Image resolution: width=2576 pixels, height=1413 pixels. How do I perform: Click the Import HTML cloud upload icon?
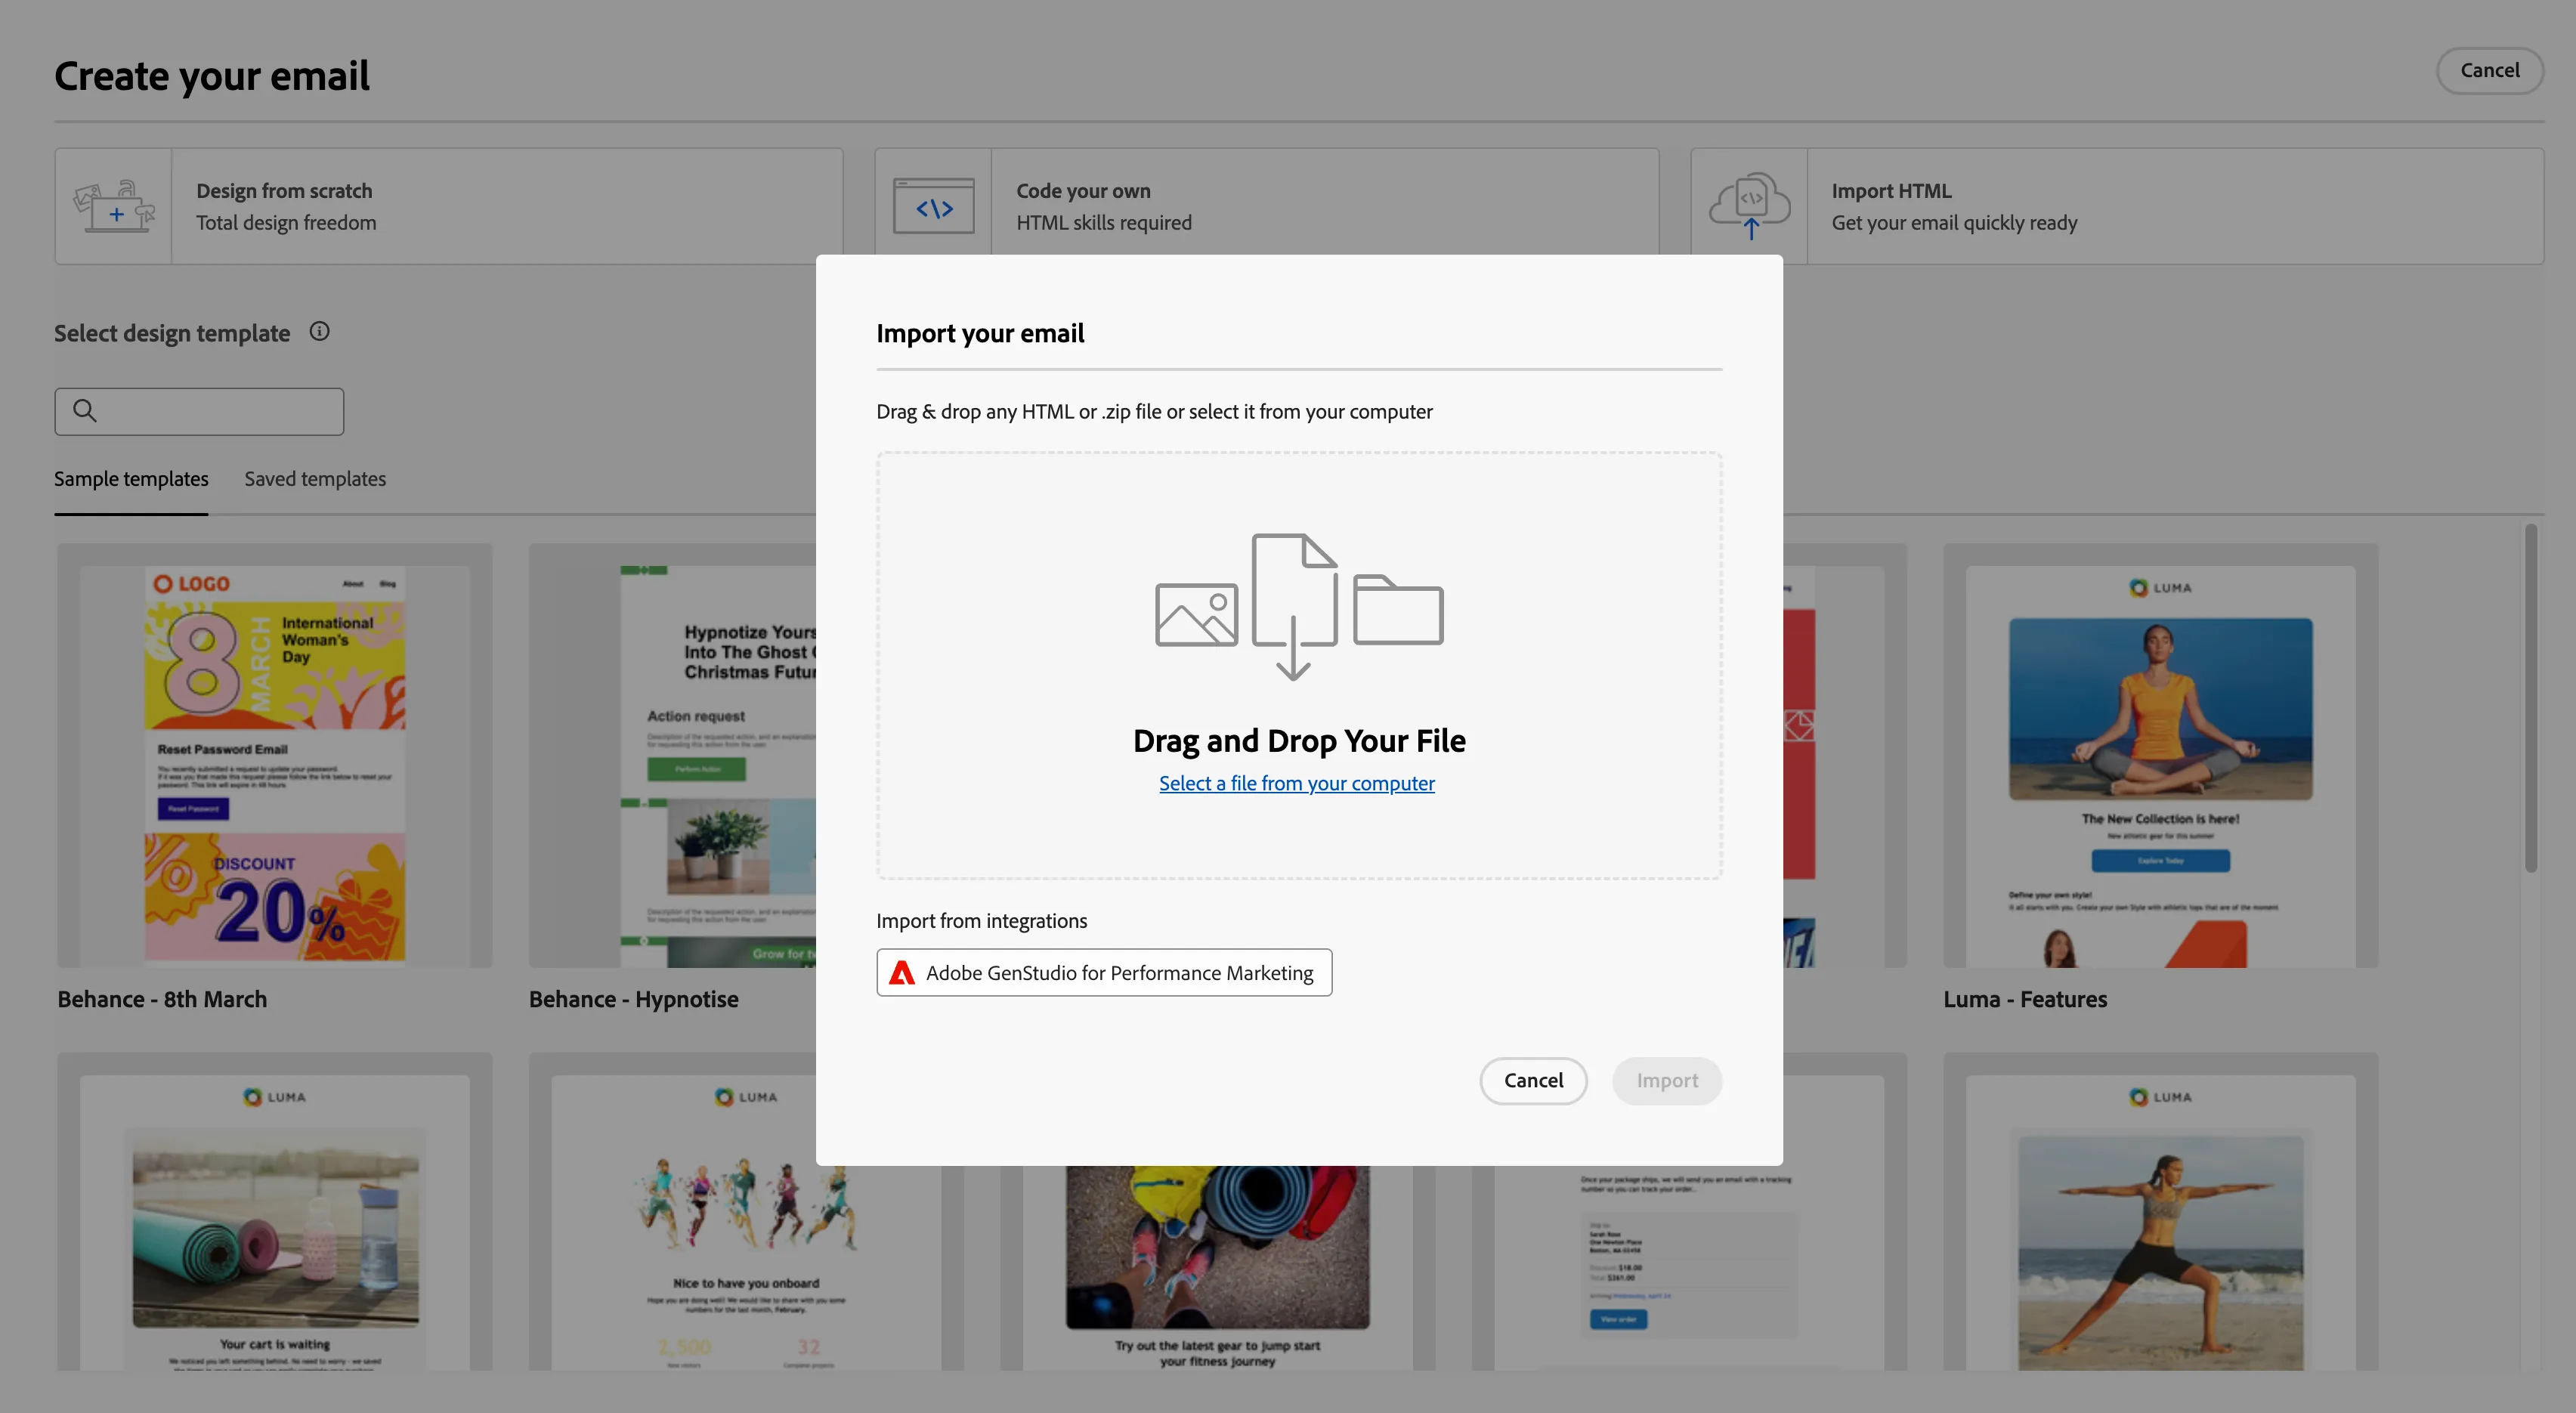point(1749,207)
